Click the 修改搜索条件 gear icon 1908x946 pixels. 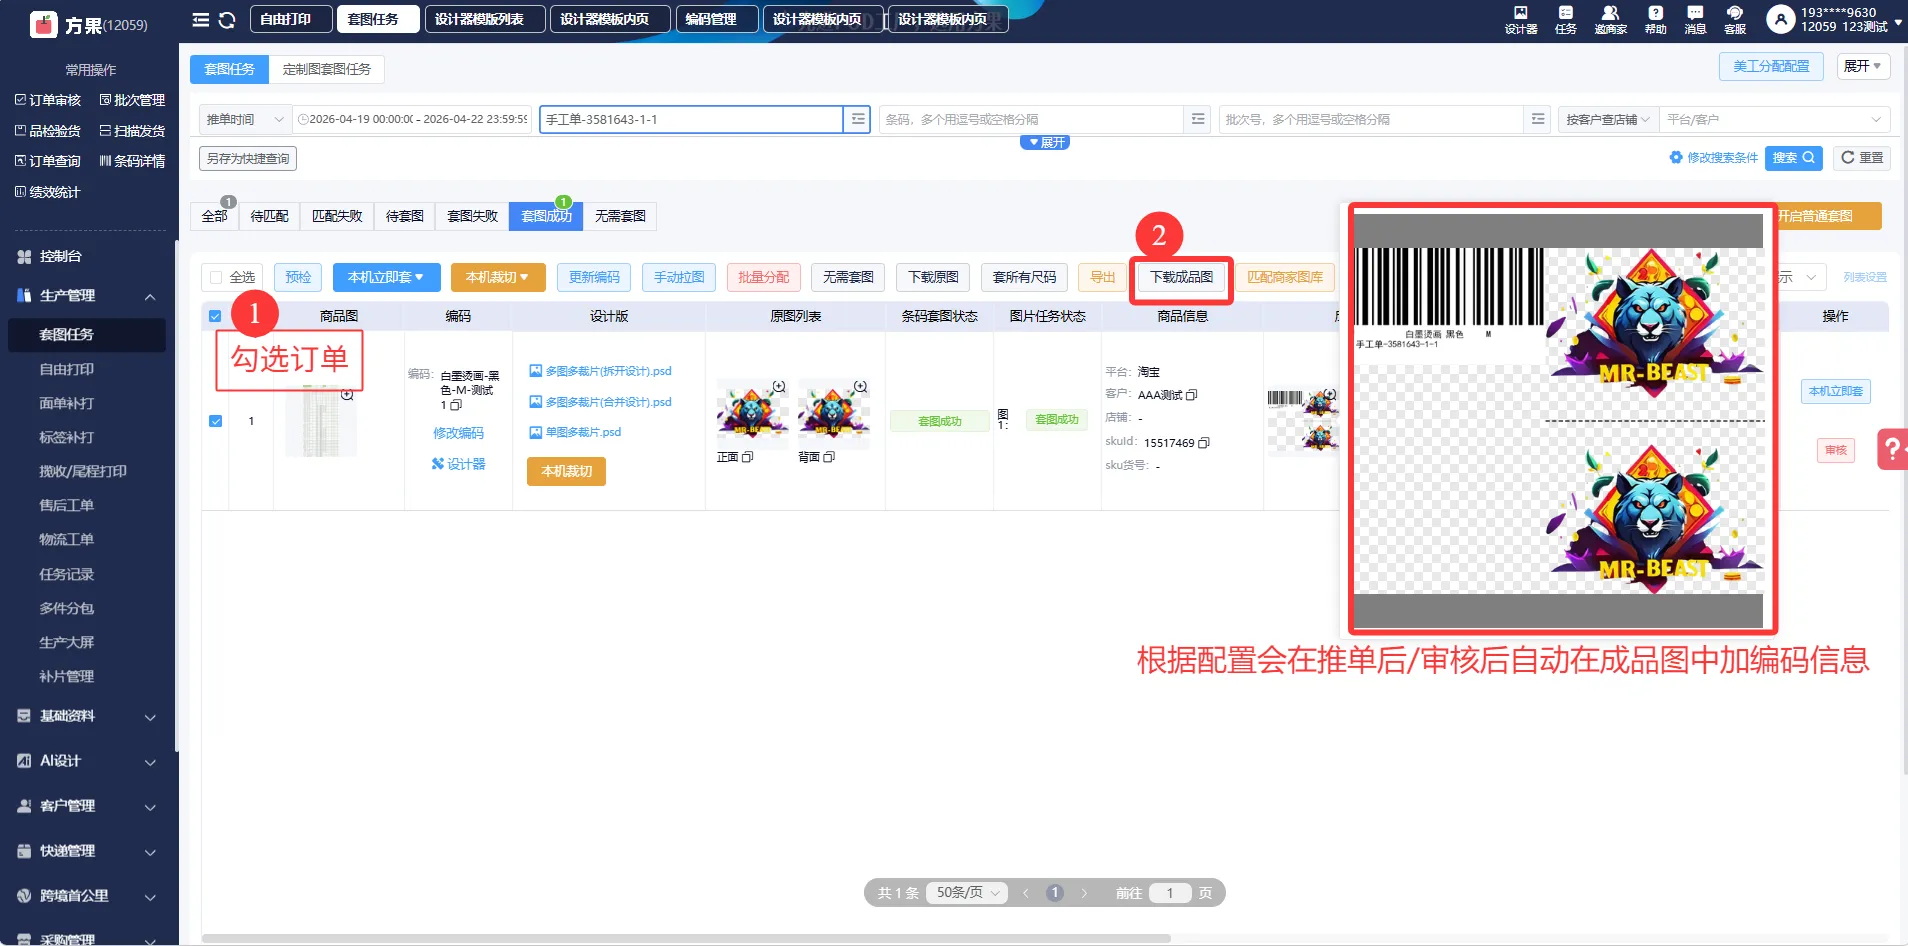tap(1676, 157)
